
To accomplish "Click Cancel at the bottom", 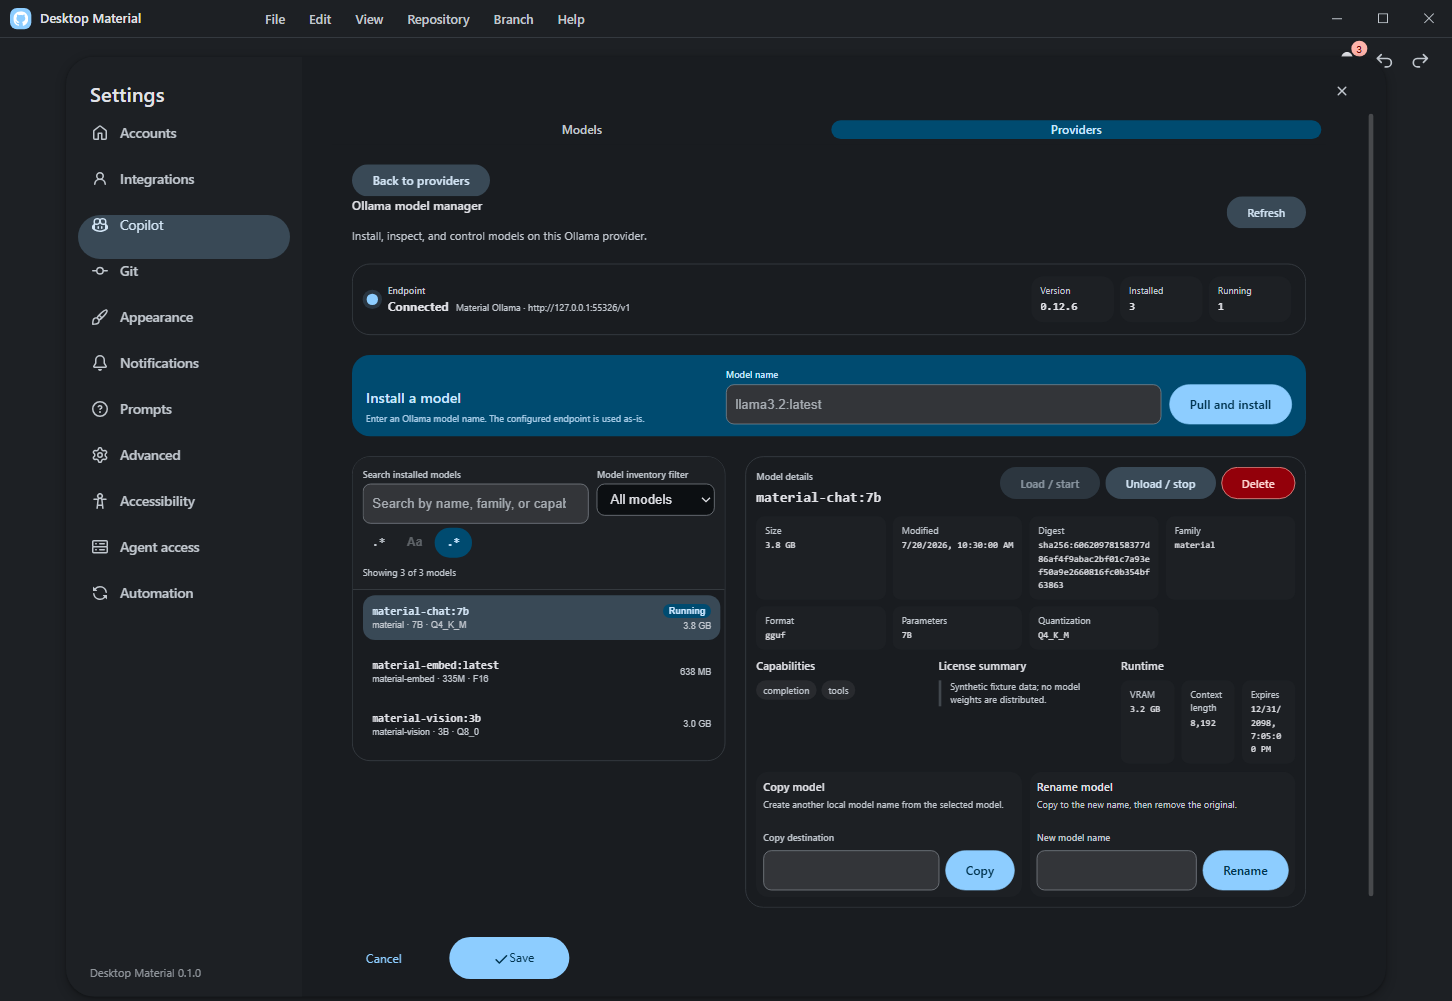I will coord(384,959).
